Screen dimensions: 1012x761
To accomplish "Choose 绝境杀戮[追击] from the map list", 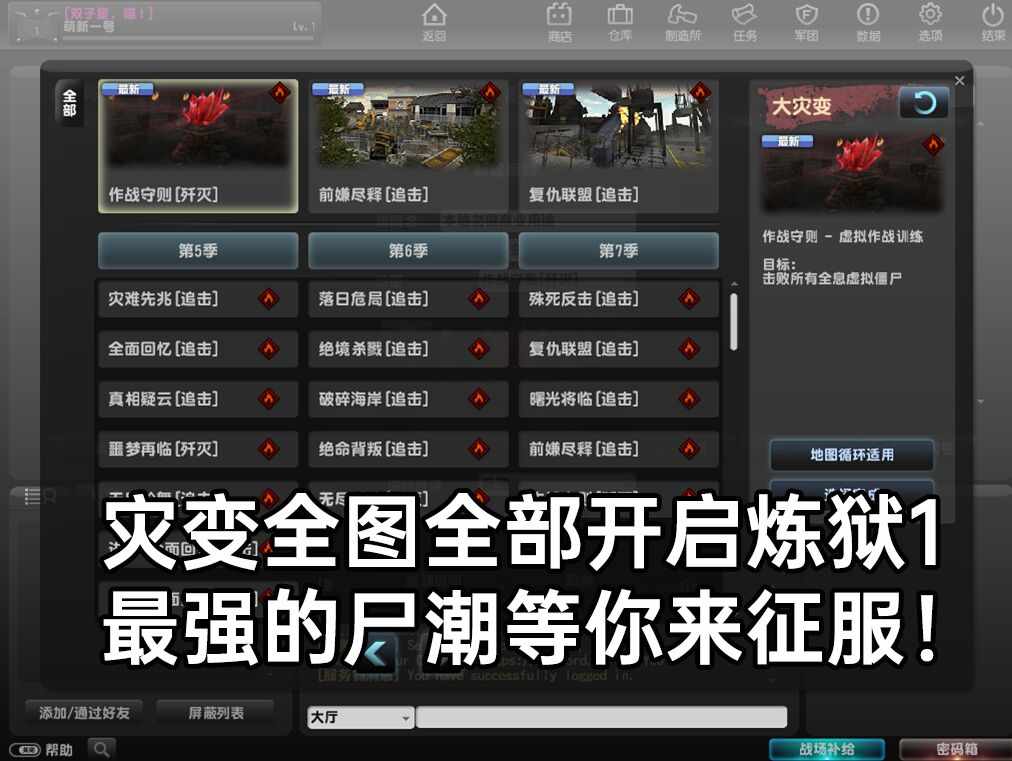I will click(x=409, y=349).
